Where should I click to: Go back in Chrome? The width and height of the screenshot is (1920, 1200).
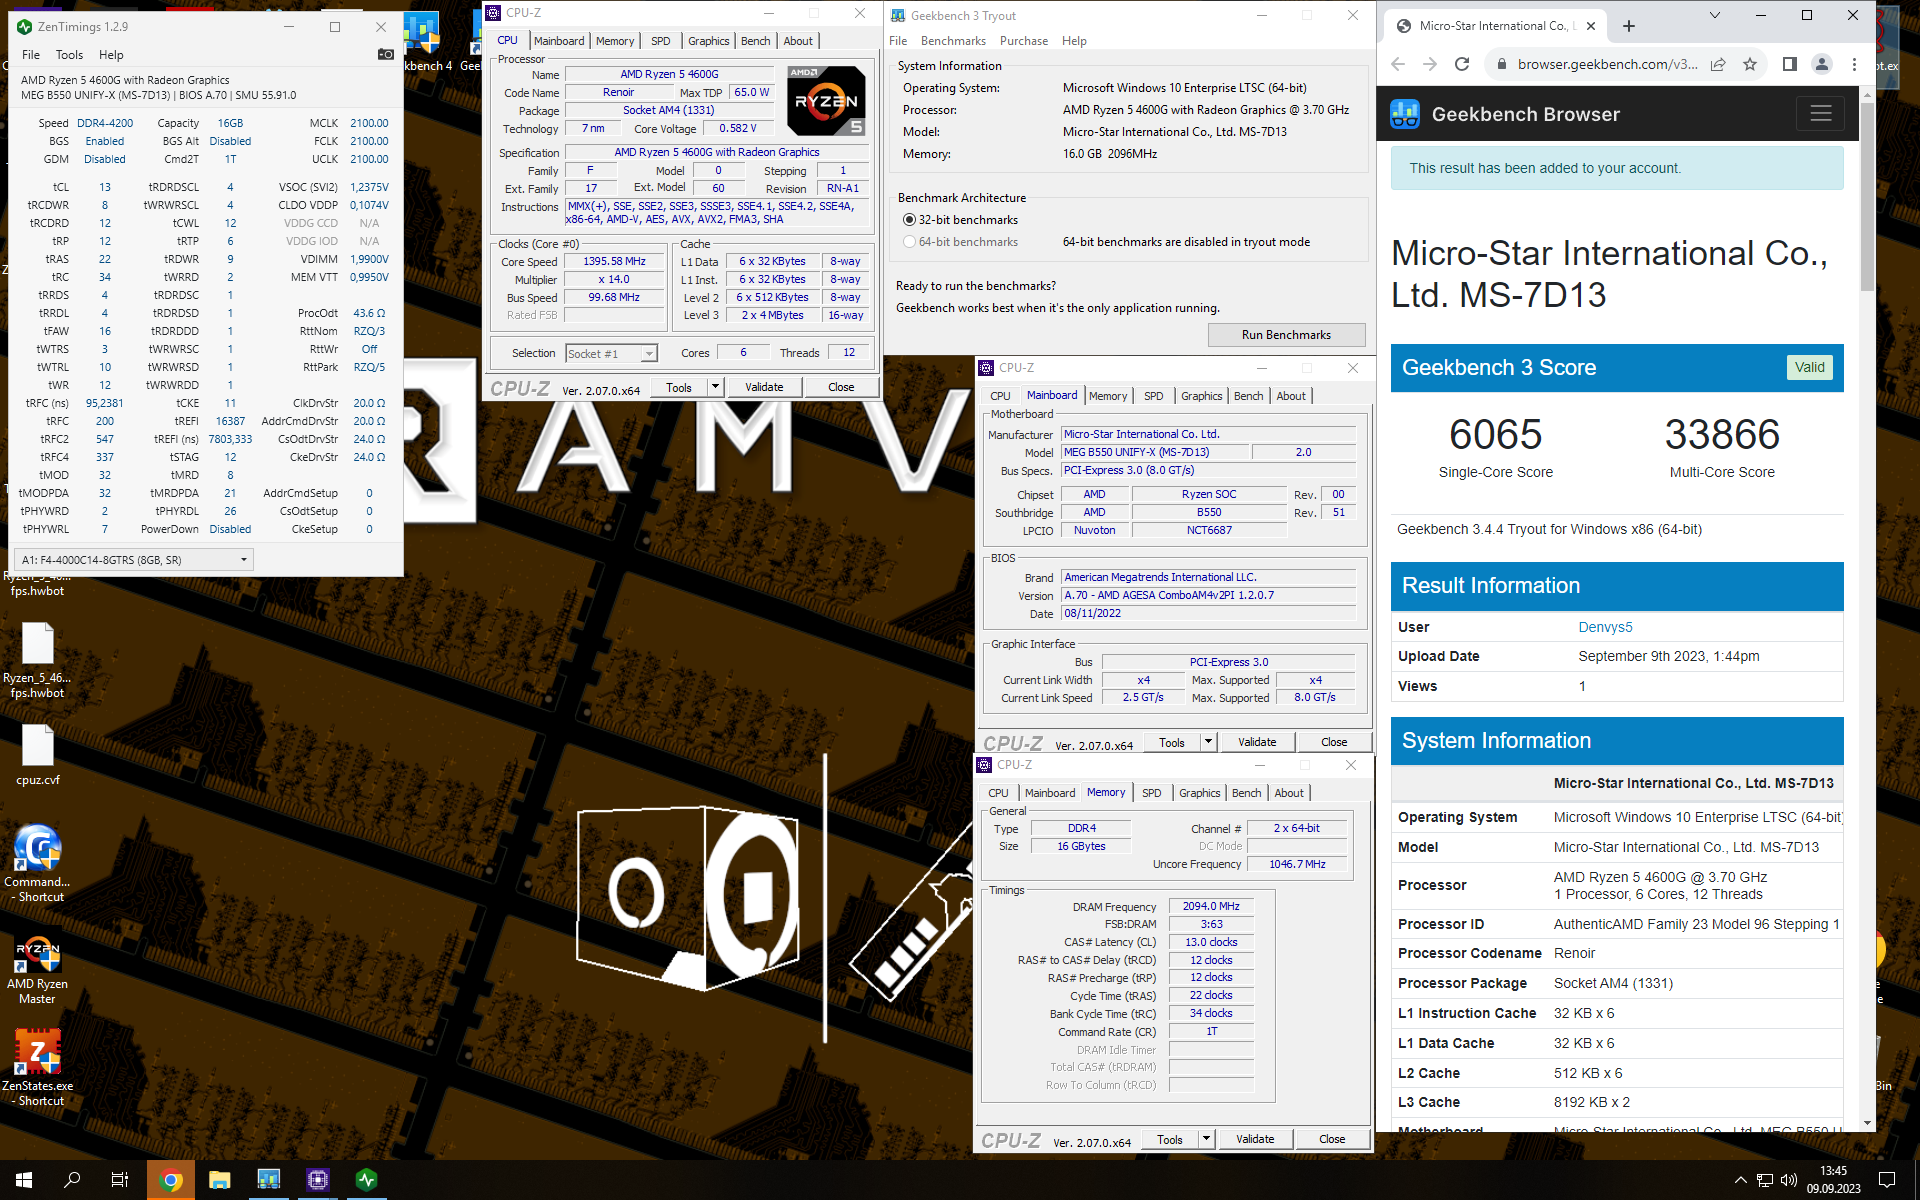click(x=1398, y=64)
